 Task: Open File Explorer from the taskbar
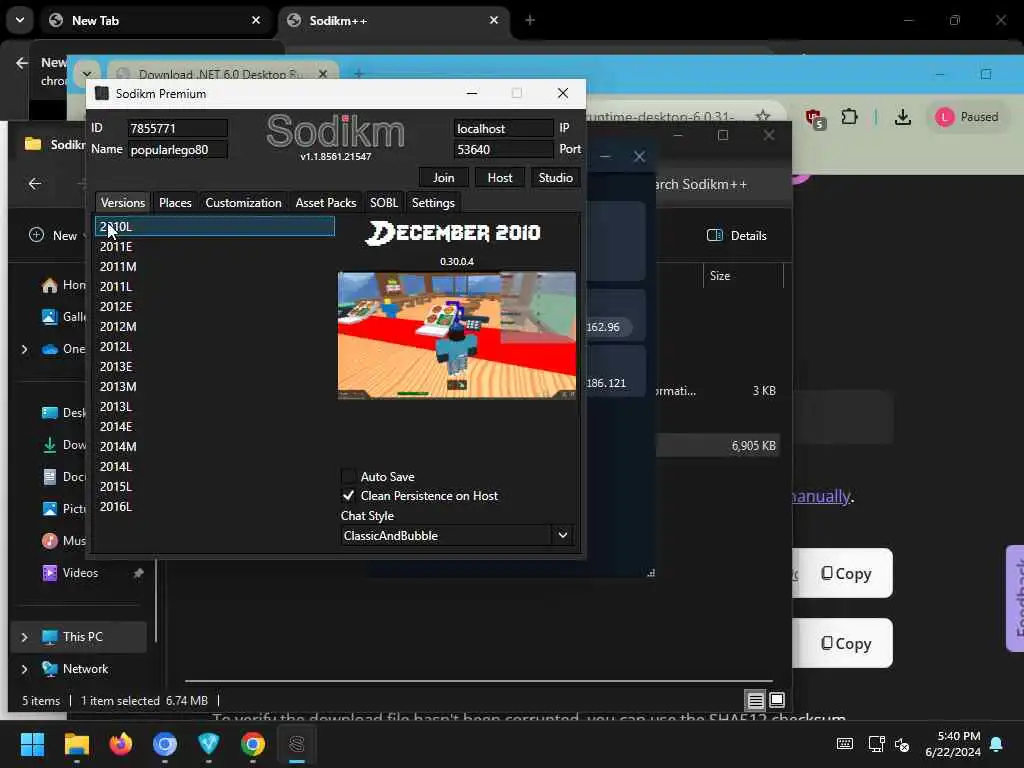coord(76,744)
